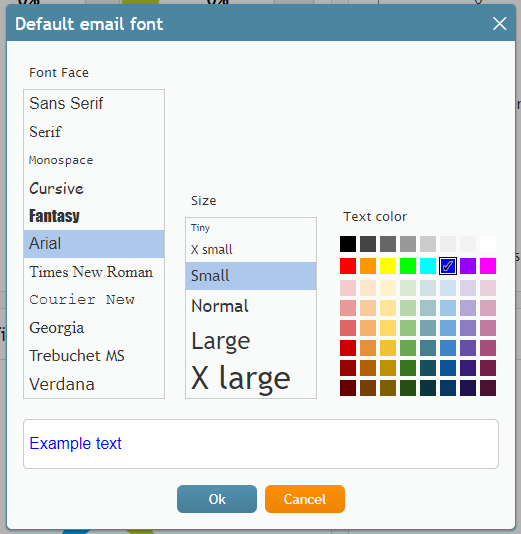521x534 pixels.
Task: Select Sans Serif font face
Action: [94, 104]
